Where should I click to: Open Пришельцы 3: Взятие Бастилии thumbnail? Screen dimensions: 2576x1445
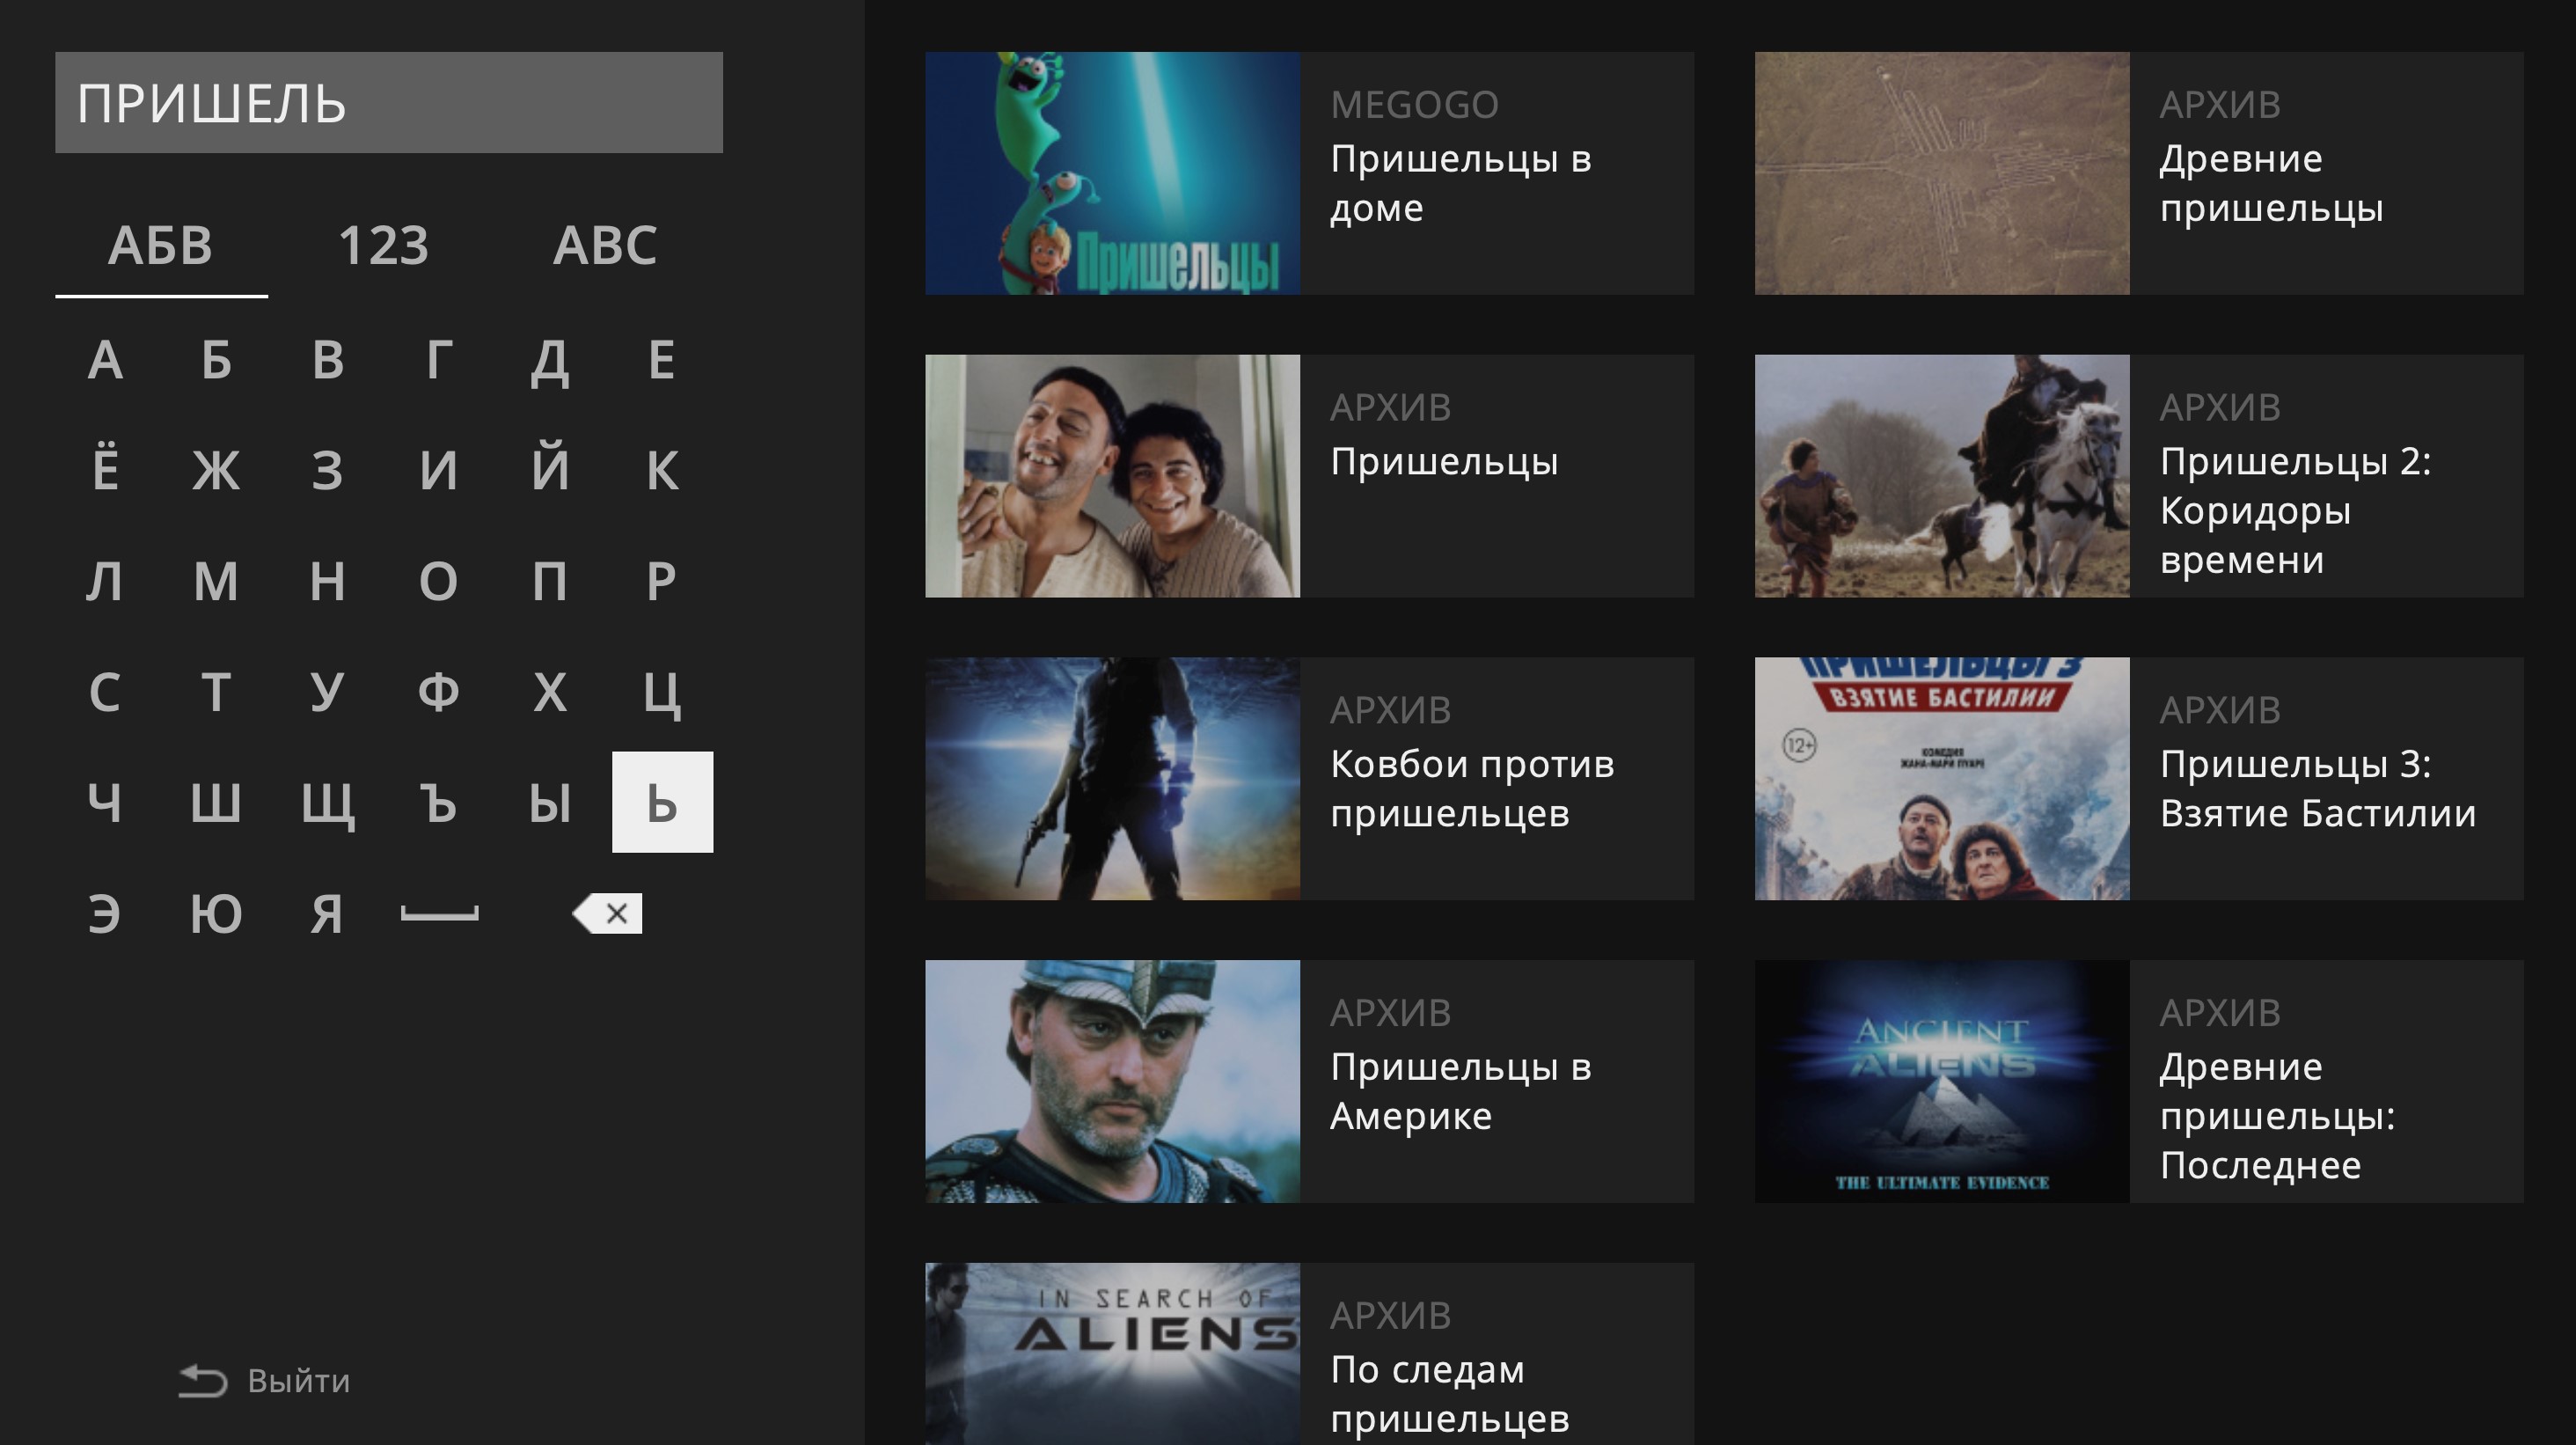(1942, 779)
